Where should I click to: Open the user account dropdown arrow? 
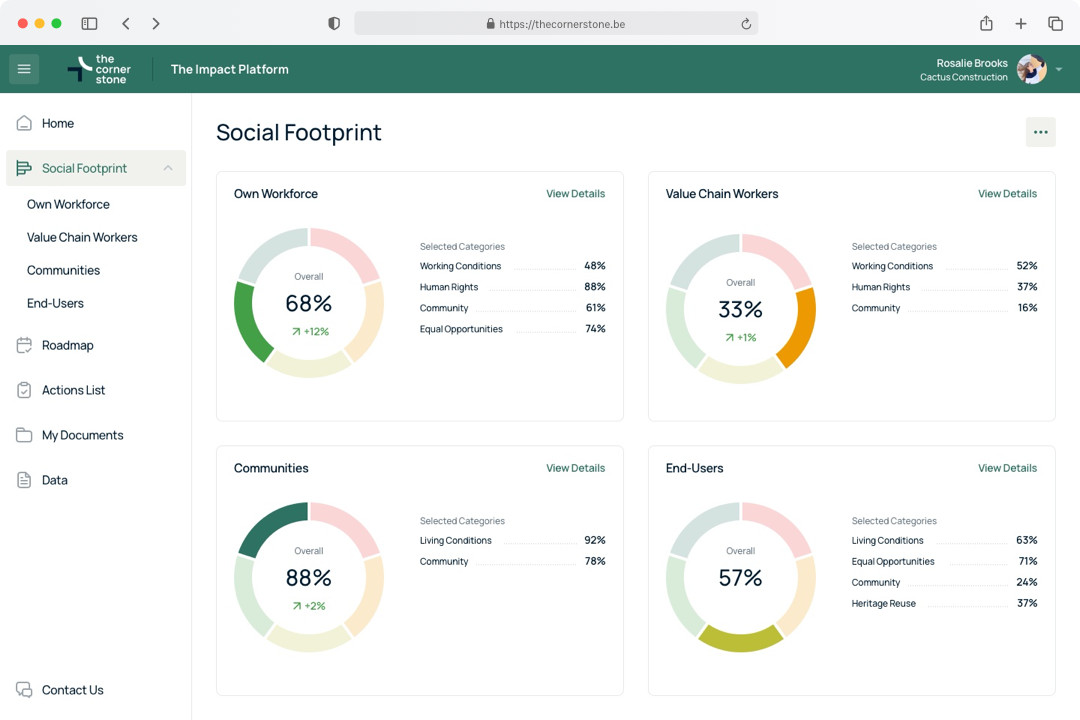(x=1059, y=69)
